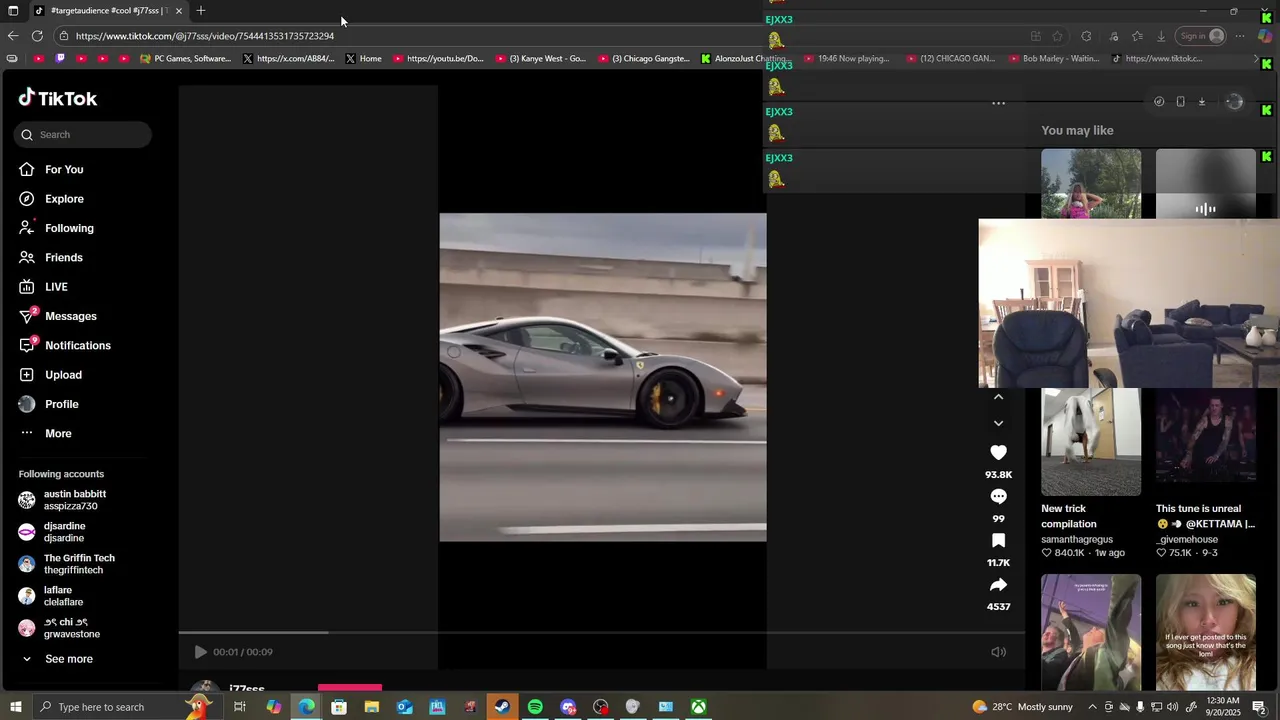Click the TikTok Search field
The height and width of the screenshot is (720, 1280).
[x=83, y=135]
